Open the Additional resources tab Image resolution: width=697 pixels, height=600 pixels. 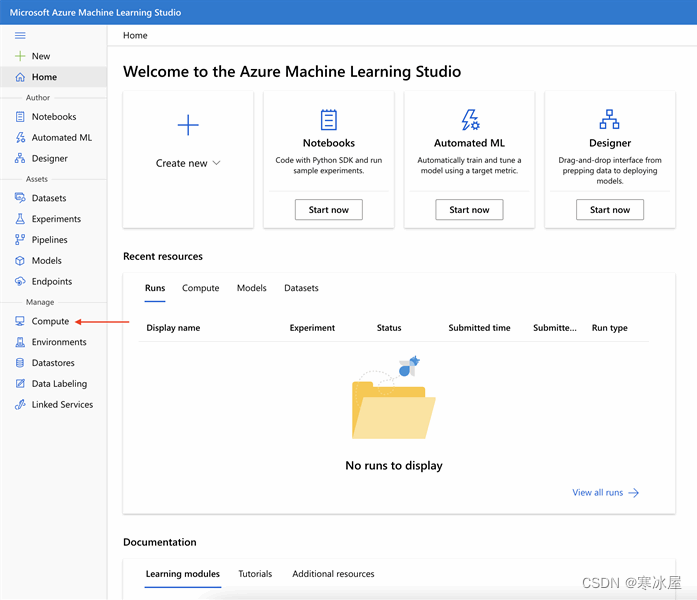(x=333, y=574)
